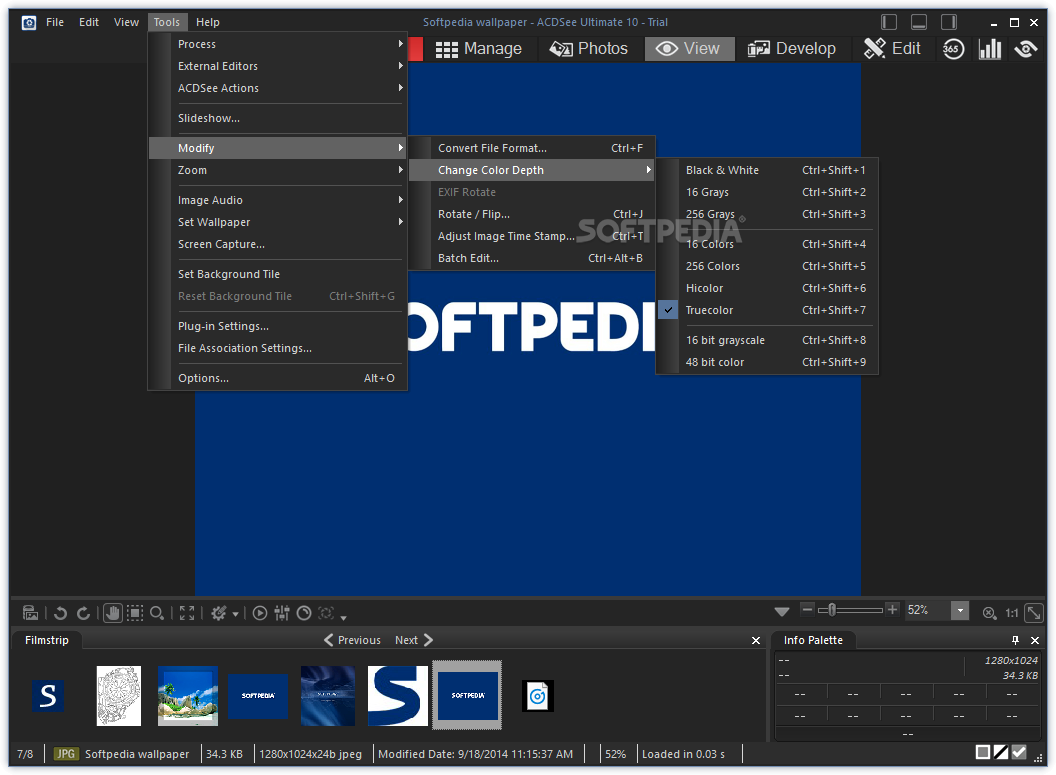Open the tropical beach filmstrip thumbnail

[188, 696]
